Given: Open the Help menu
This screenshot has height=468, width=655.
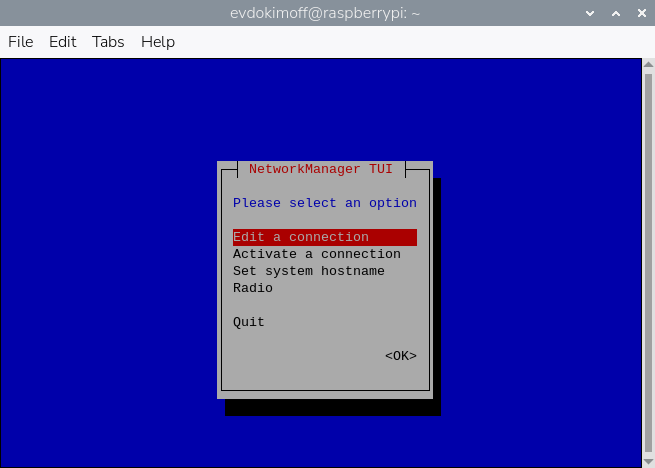Looking at the screenshot, I should point(158,41).
